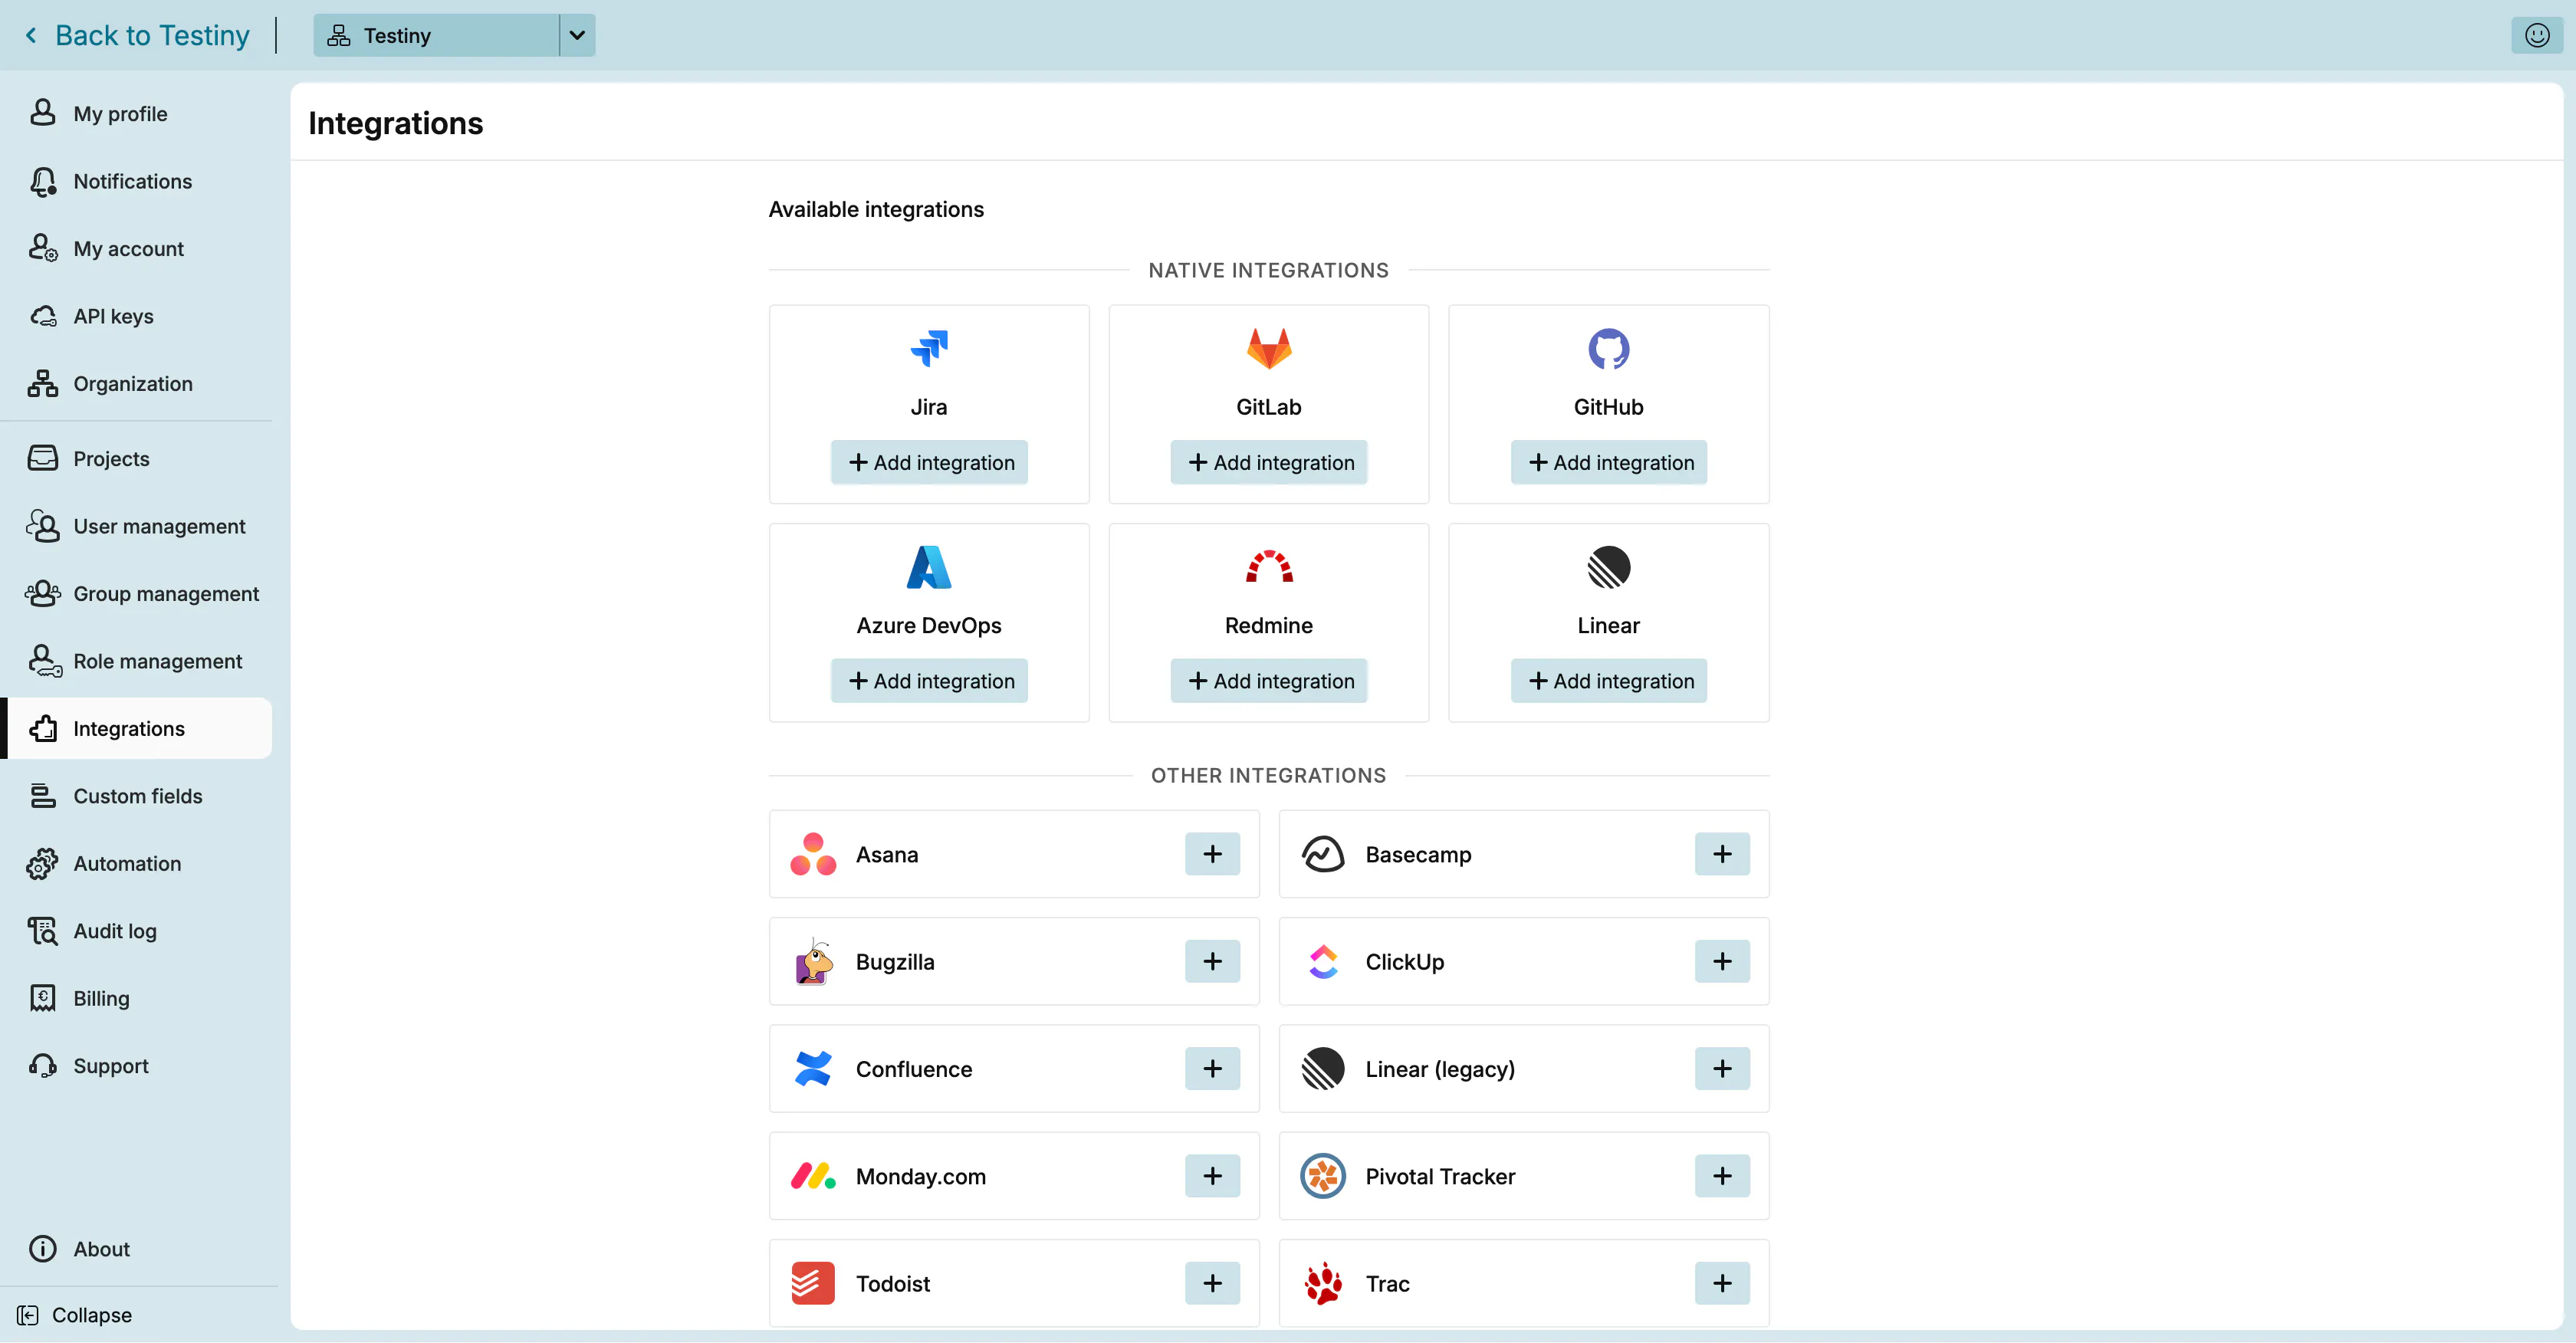Add the GitHub integration
Screen dimensions: 2576x1343
1609,462
